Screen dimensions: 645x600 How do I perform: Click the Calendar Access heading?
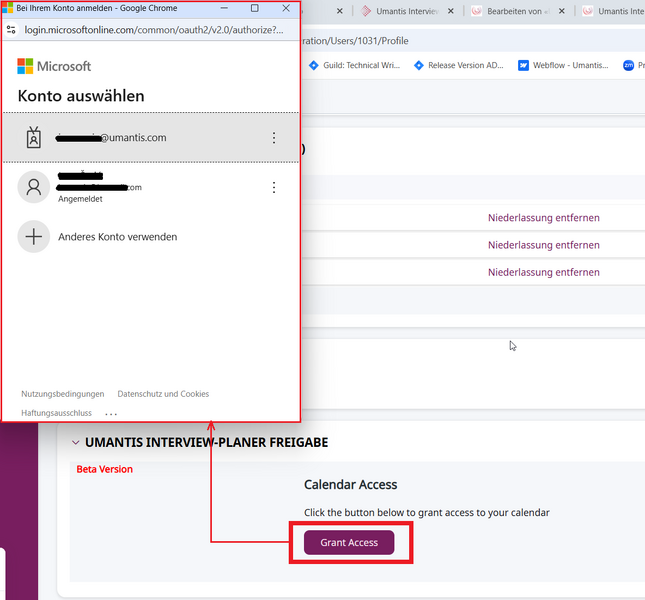[x=350, y=484]
